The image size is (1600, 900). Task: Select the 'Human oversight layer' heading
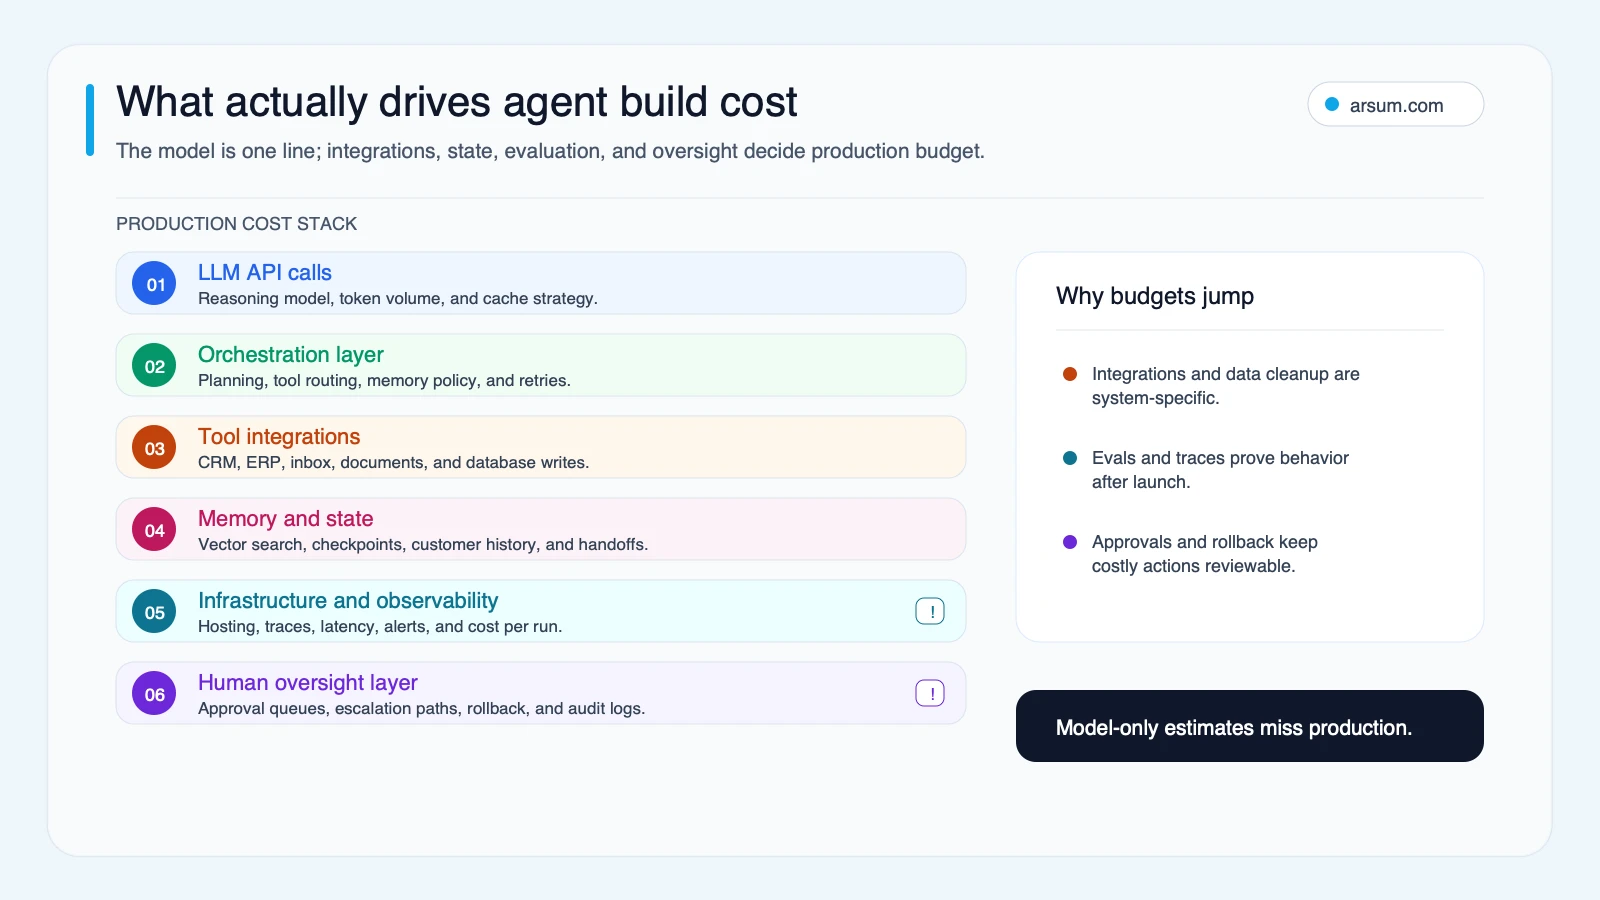coord(308,683)
